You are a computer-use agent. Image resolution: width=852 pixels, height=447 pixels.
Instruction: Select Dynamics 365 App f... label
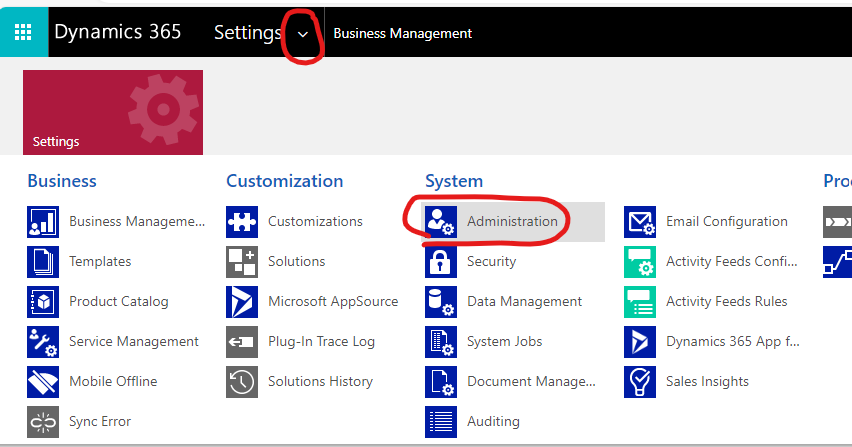[x=732, y=342]
